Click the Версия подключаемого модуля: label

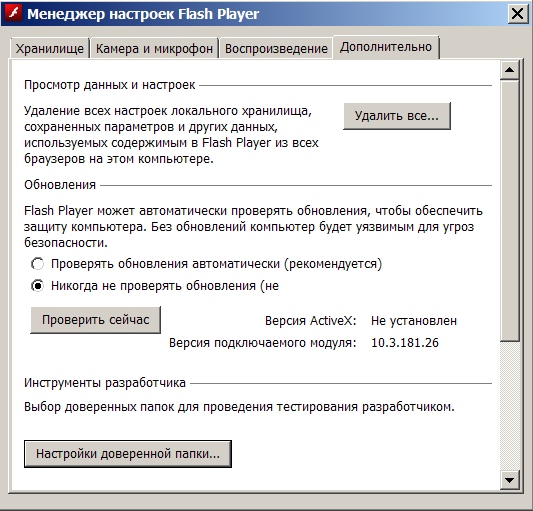262,343
